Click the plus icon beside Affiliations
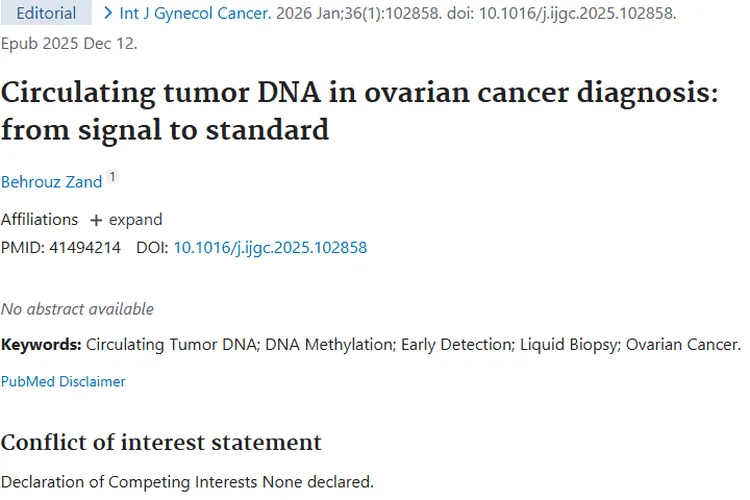 tap(96, 220)
